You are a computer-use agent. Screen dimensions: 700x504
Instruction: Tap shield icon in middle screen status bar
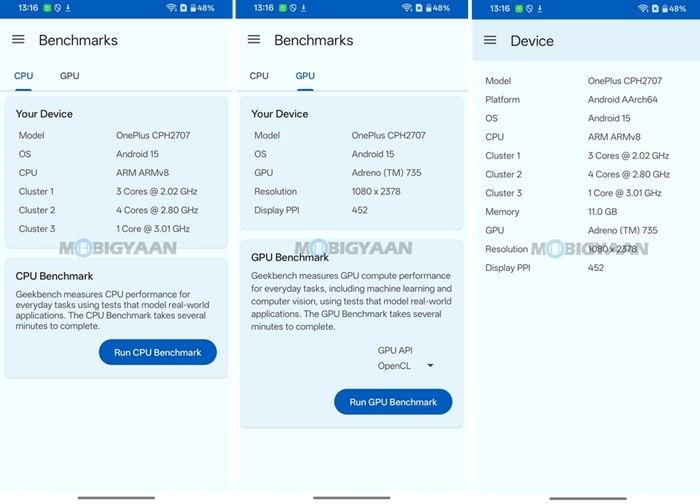coord(293,8)
